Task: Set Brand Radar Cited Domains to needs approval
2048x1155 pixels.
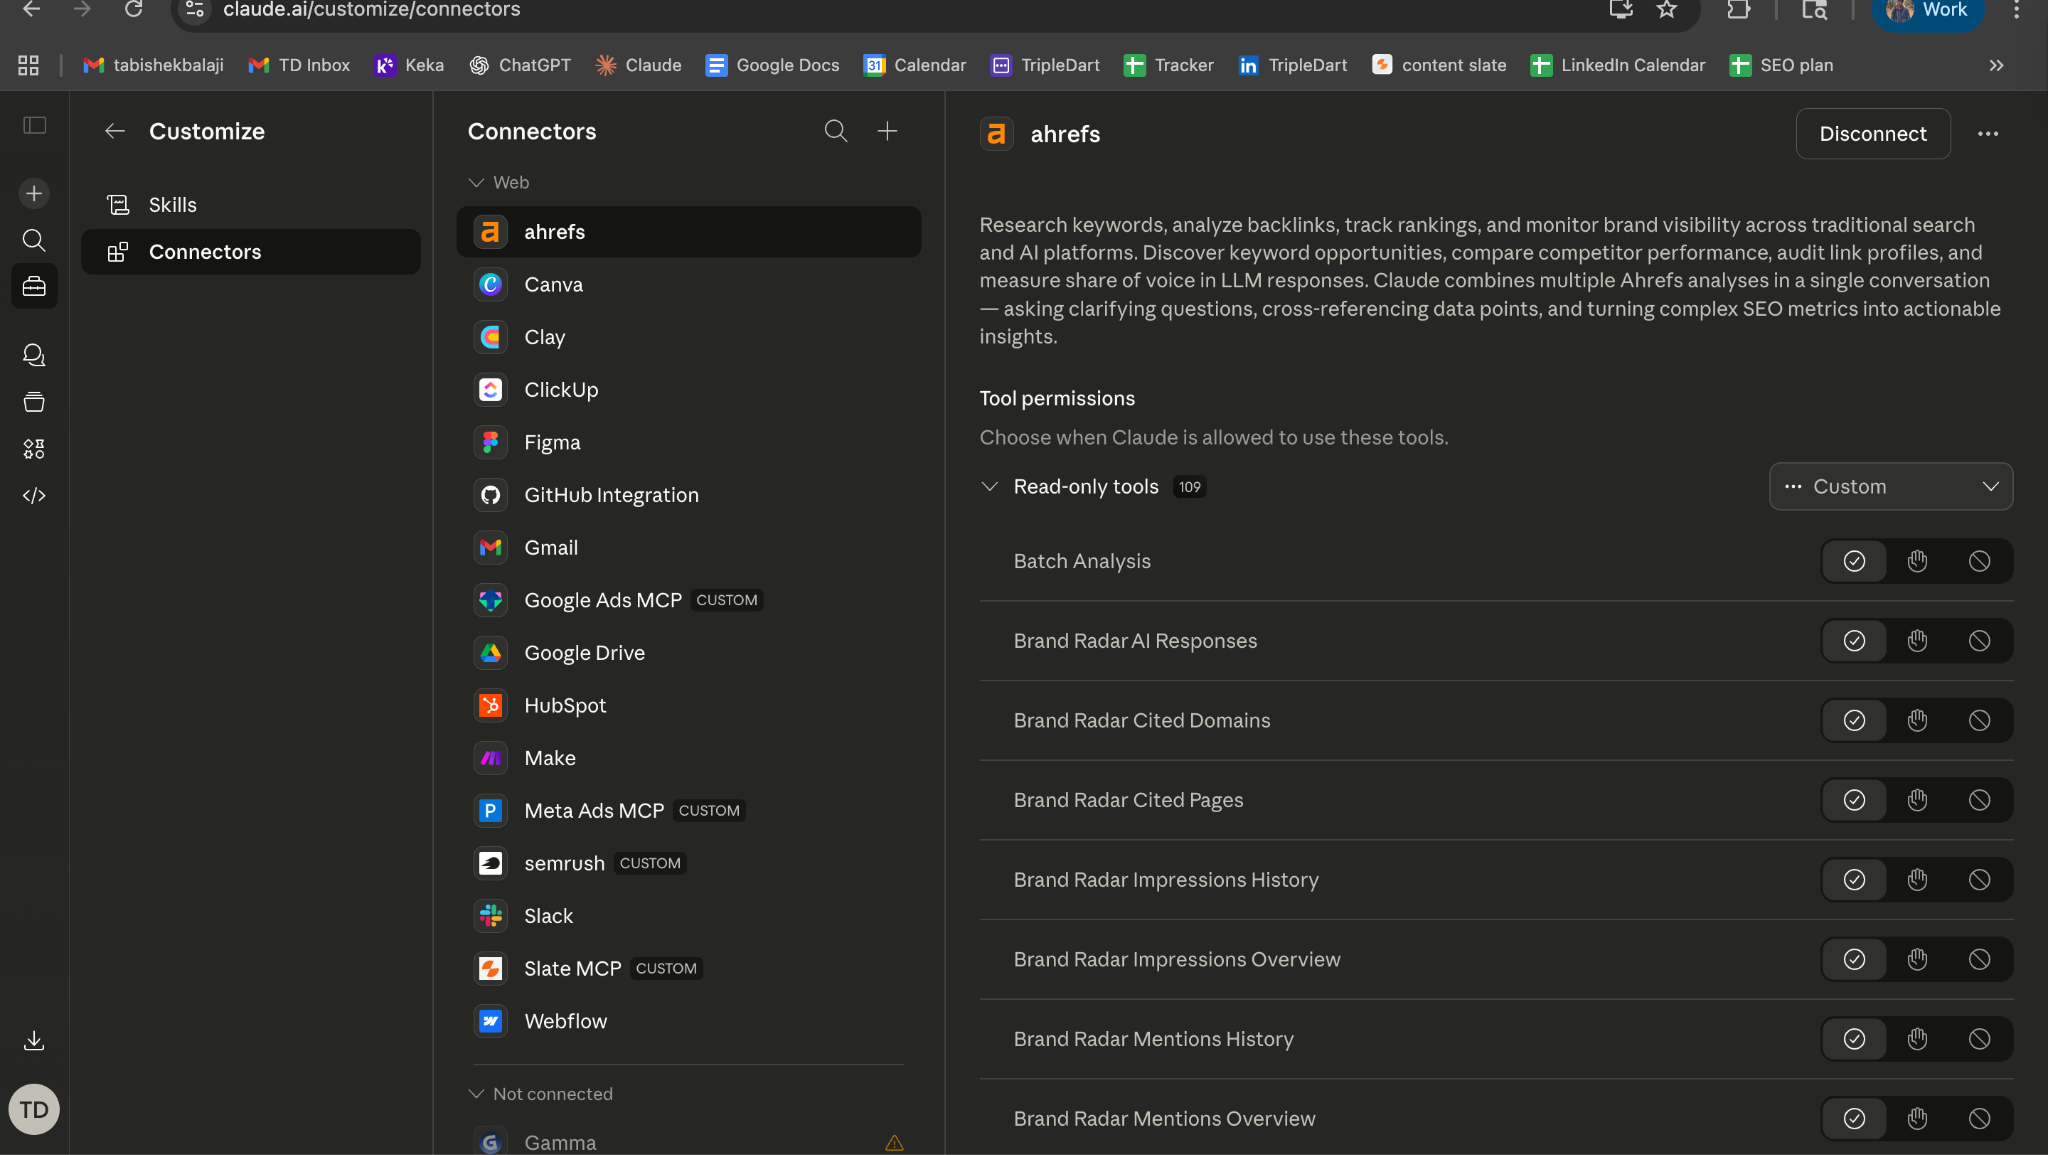Action: click(1916, 720)
